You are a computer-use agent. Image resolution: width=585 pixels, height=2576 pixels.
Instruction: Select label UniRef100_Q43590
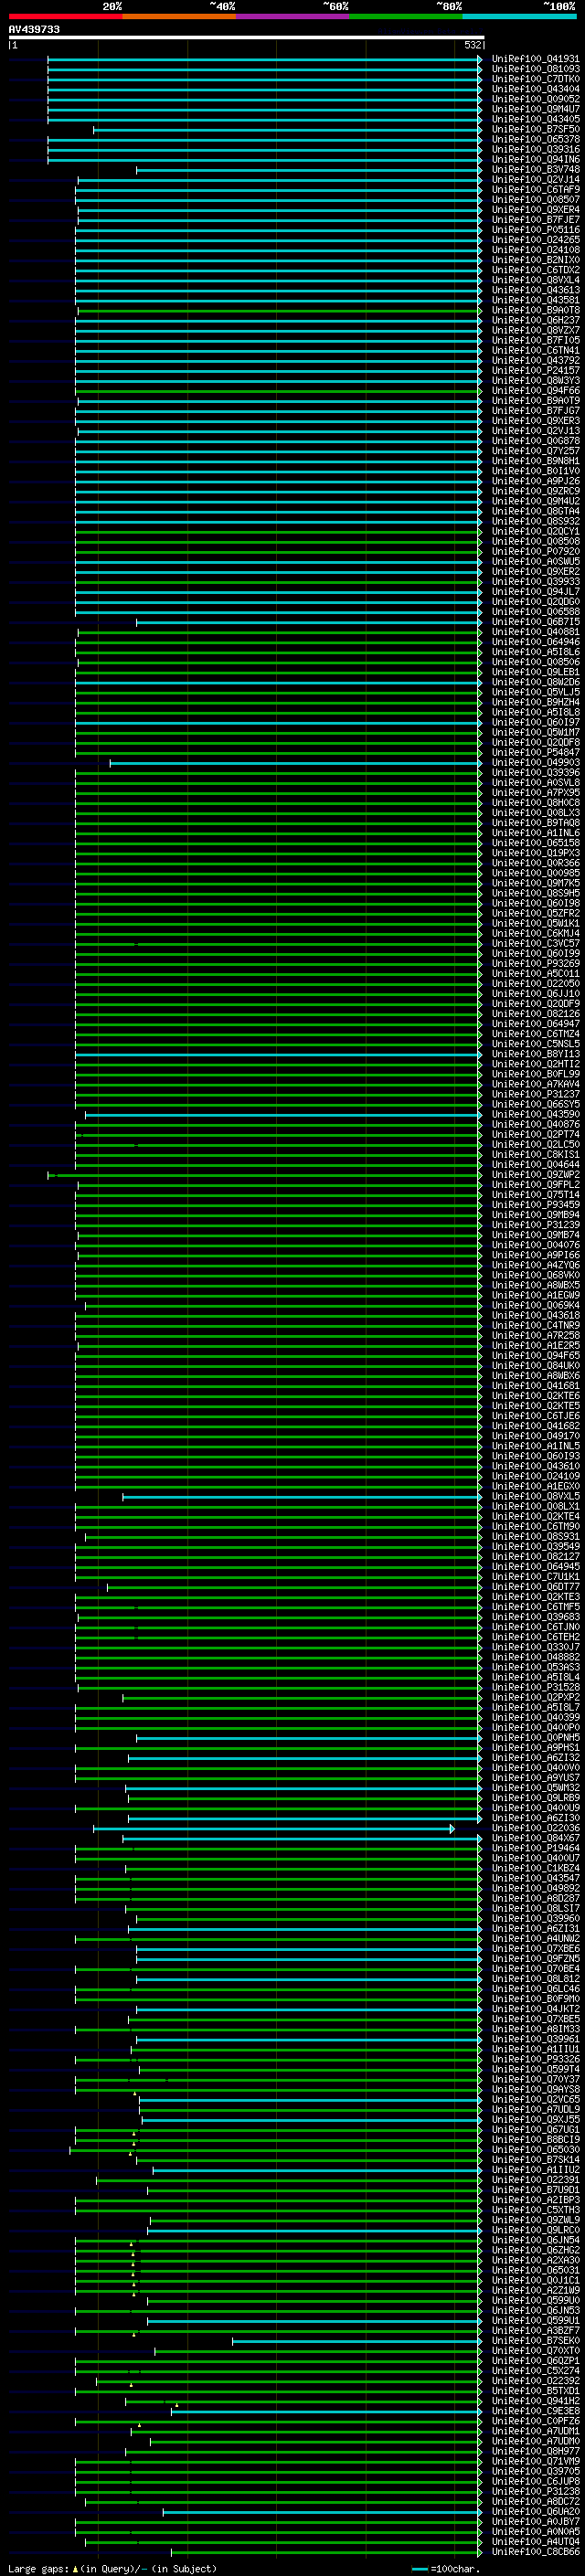point(535,1115)
